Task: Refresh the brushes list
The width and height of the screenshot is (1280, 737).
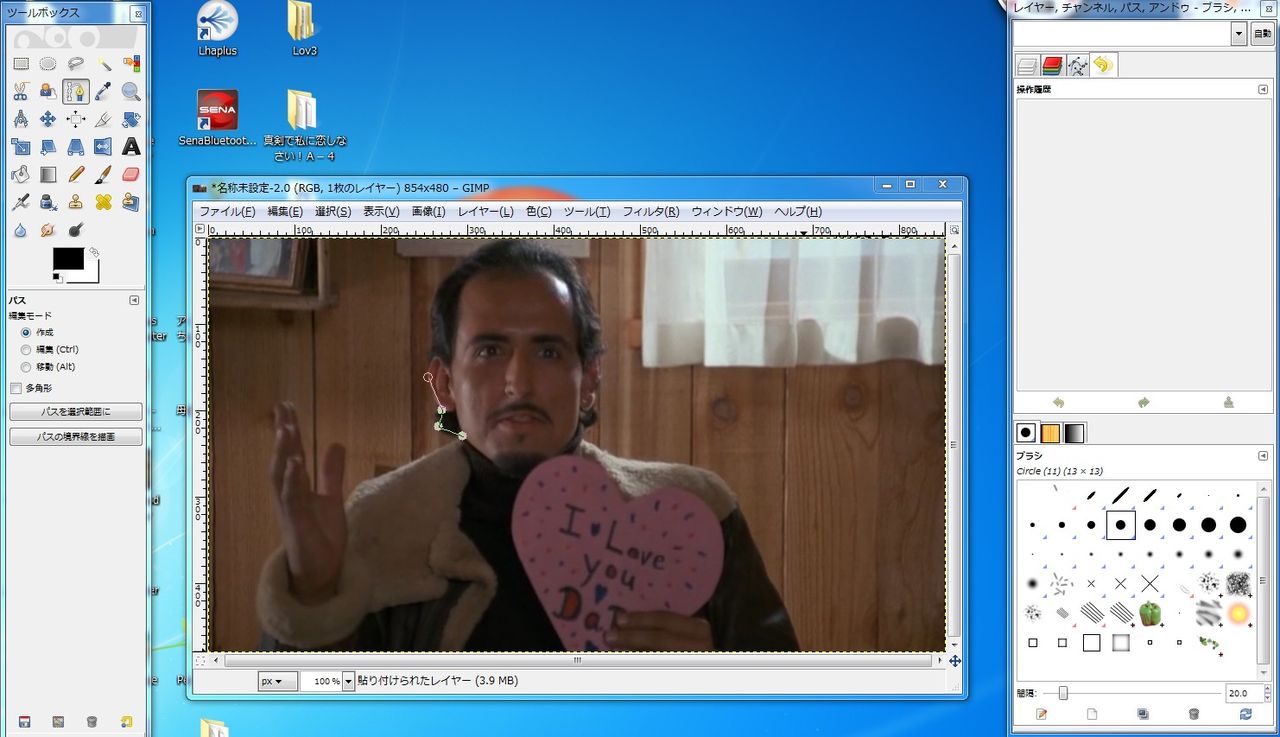Action: pyautogui.click(x=1245, y=714)
